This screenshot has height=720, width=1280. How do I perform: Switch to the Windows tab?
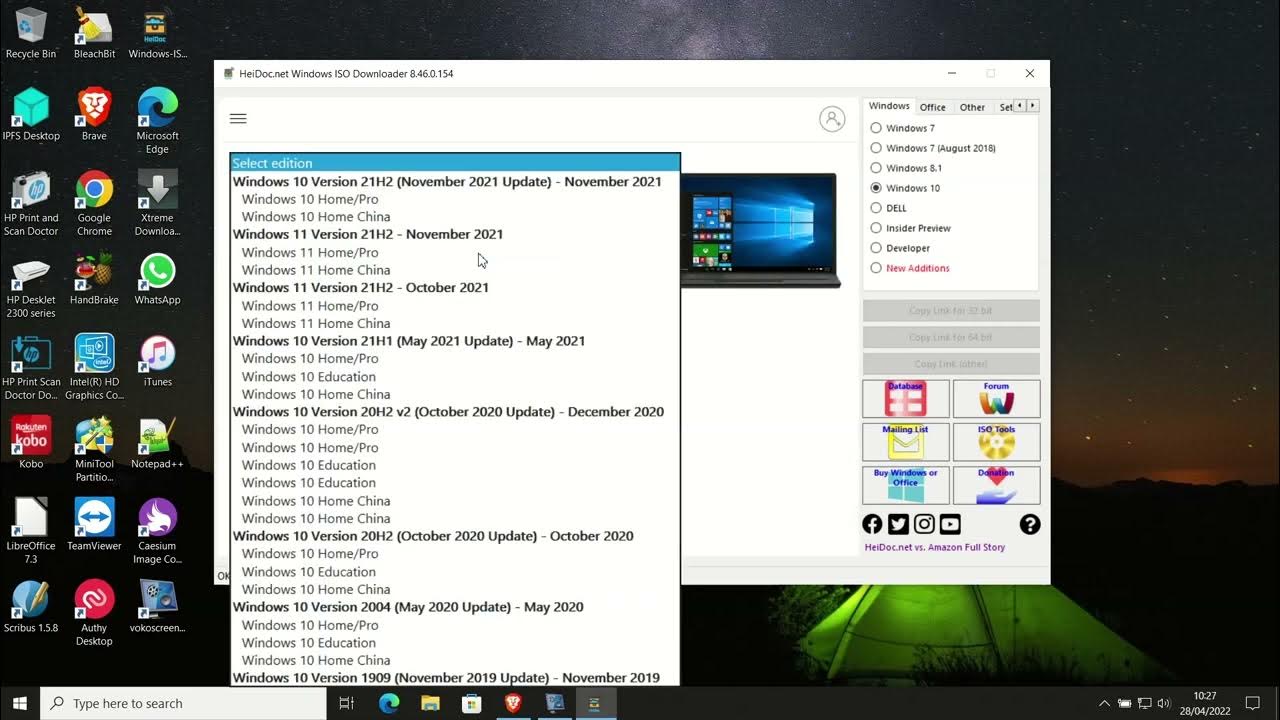point(889,106)
